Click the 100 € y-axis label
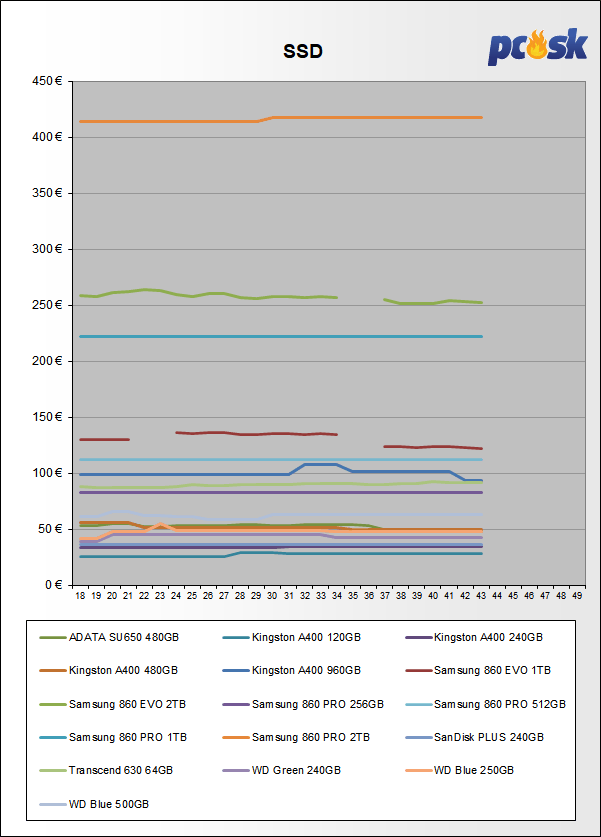 [x=47, y=473]
